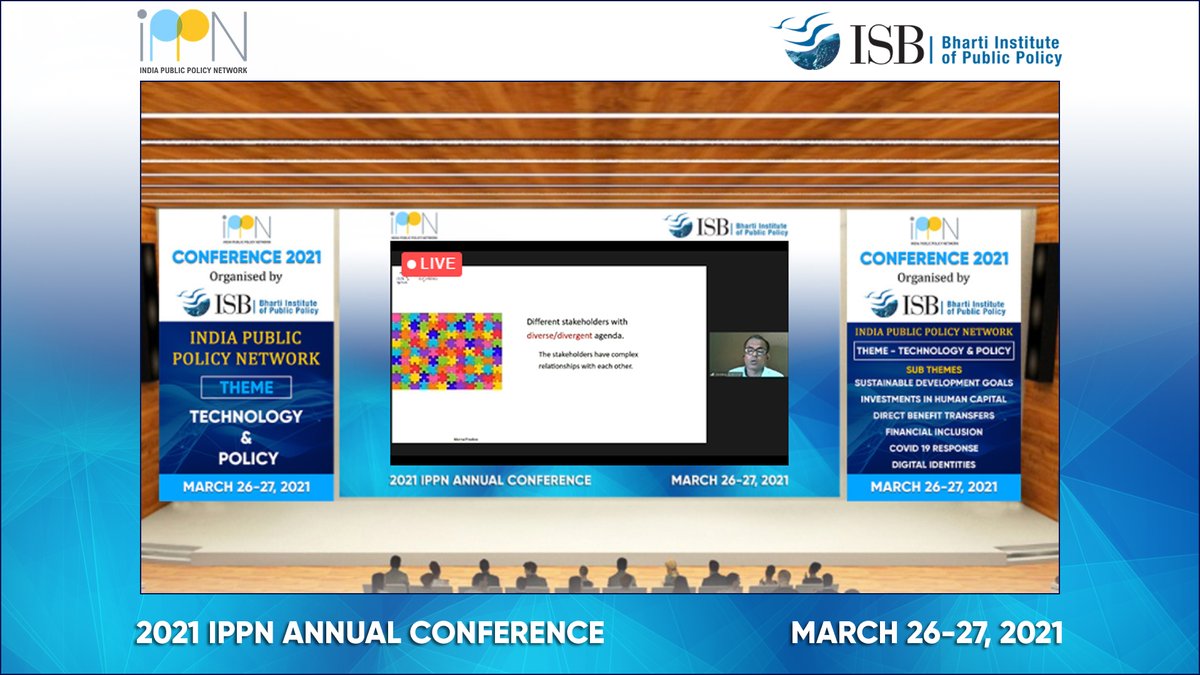
Task: Select 'INVESTMENTS IN HUMAN CAPITAL' sub theme
Action: coord(934,399)
